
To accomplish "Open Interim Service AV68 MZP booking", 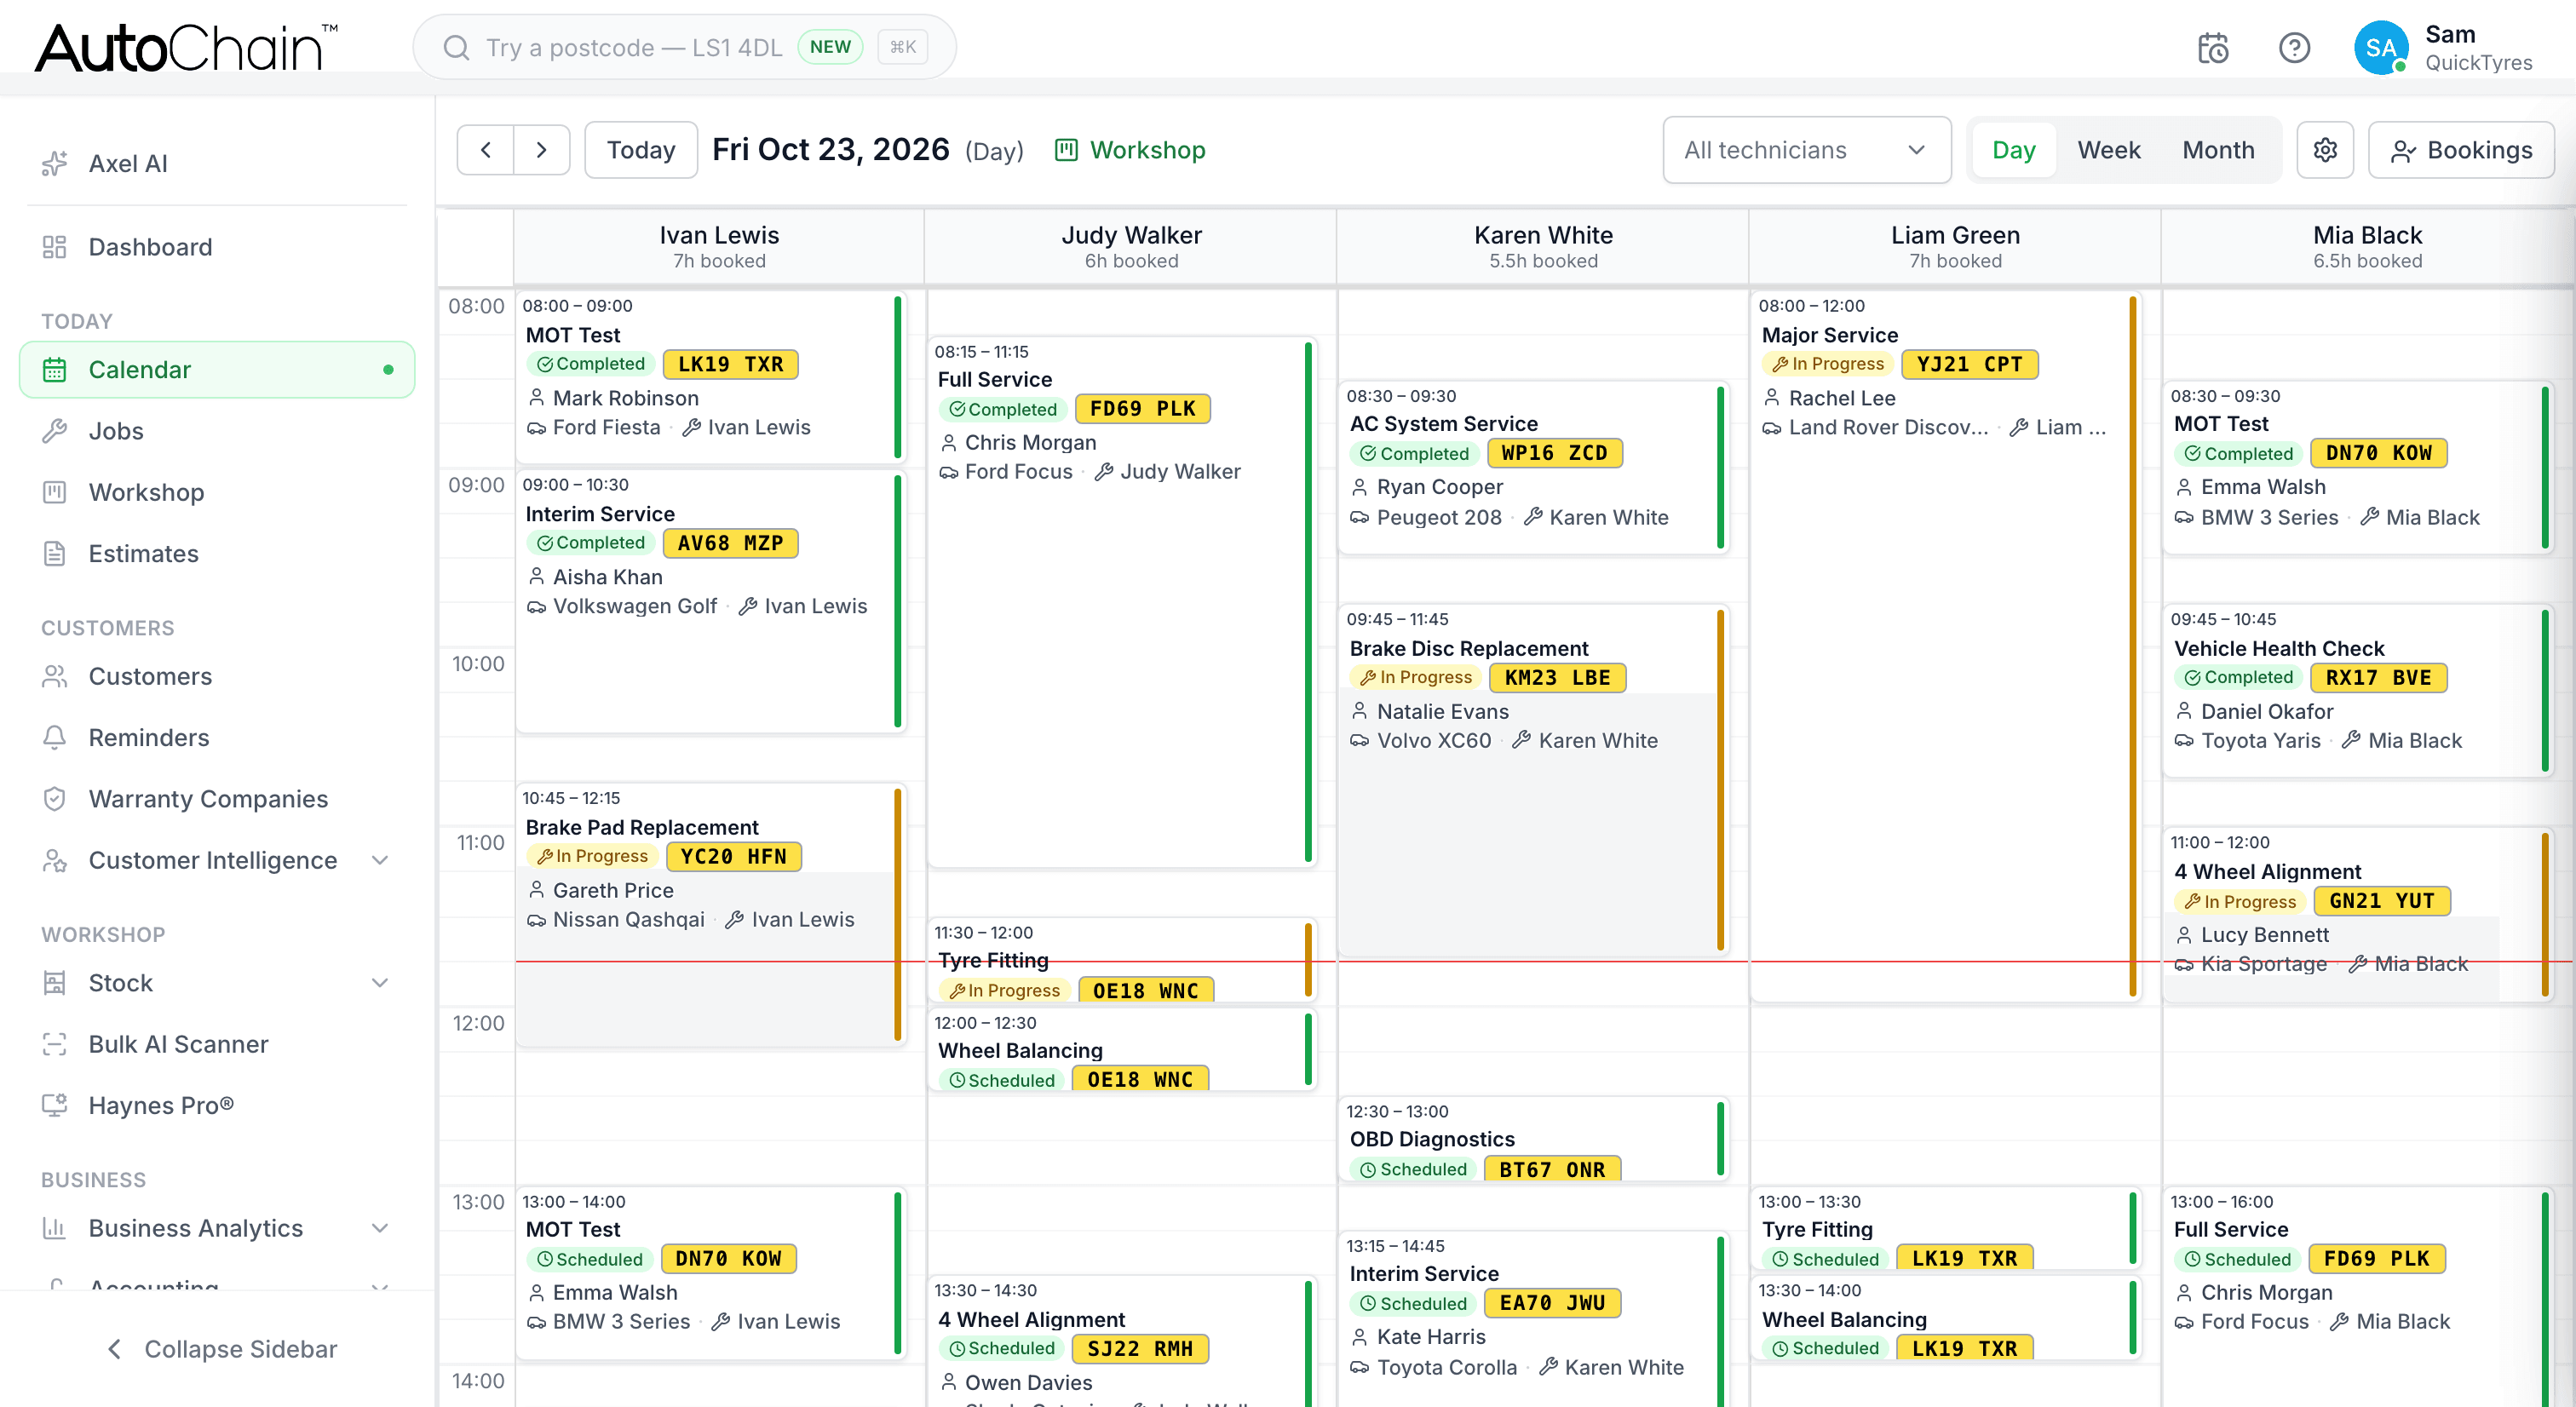I will pyautogui.click(x=710, y=601).
